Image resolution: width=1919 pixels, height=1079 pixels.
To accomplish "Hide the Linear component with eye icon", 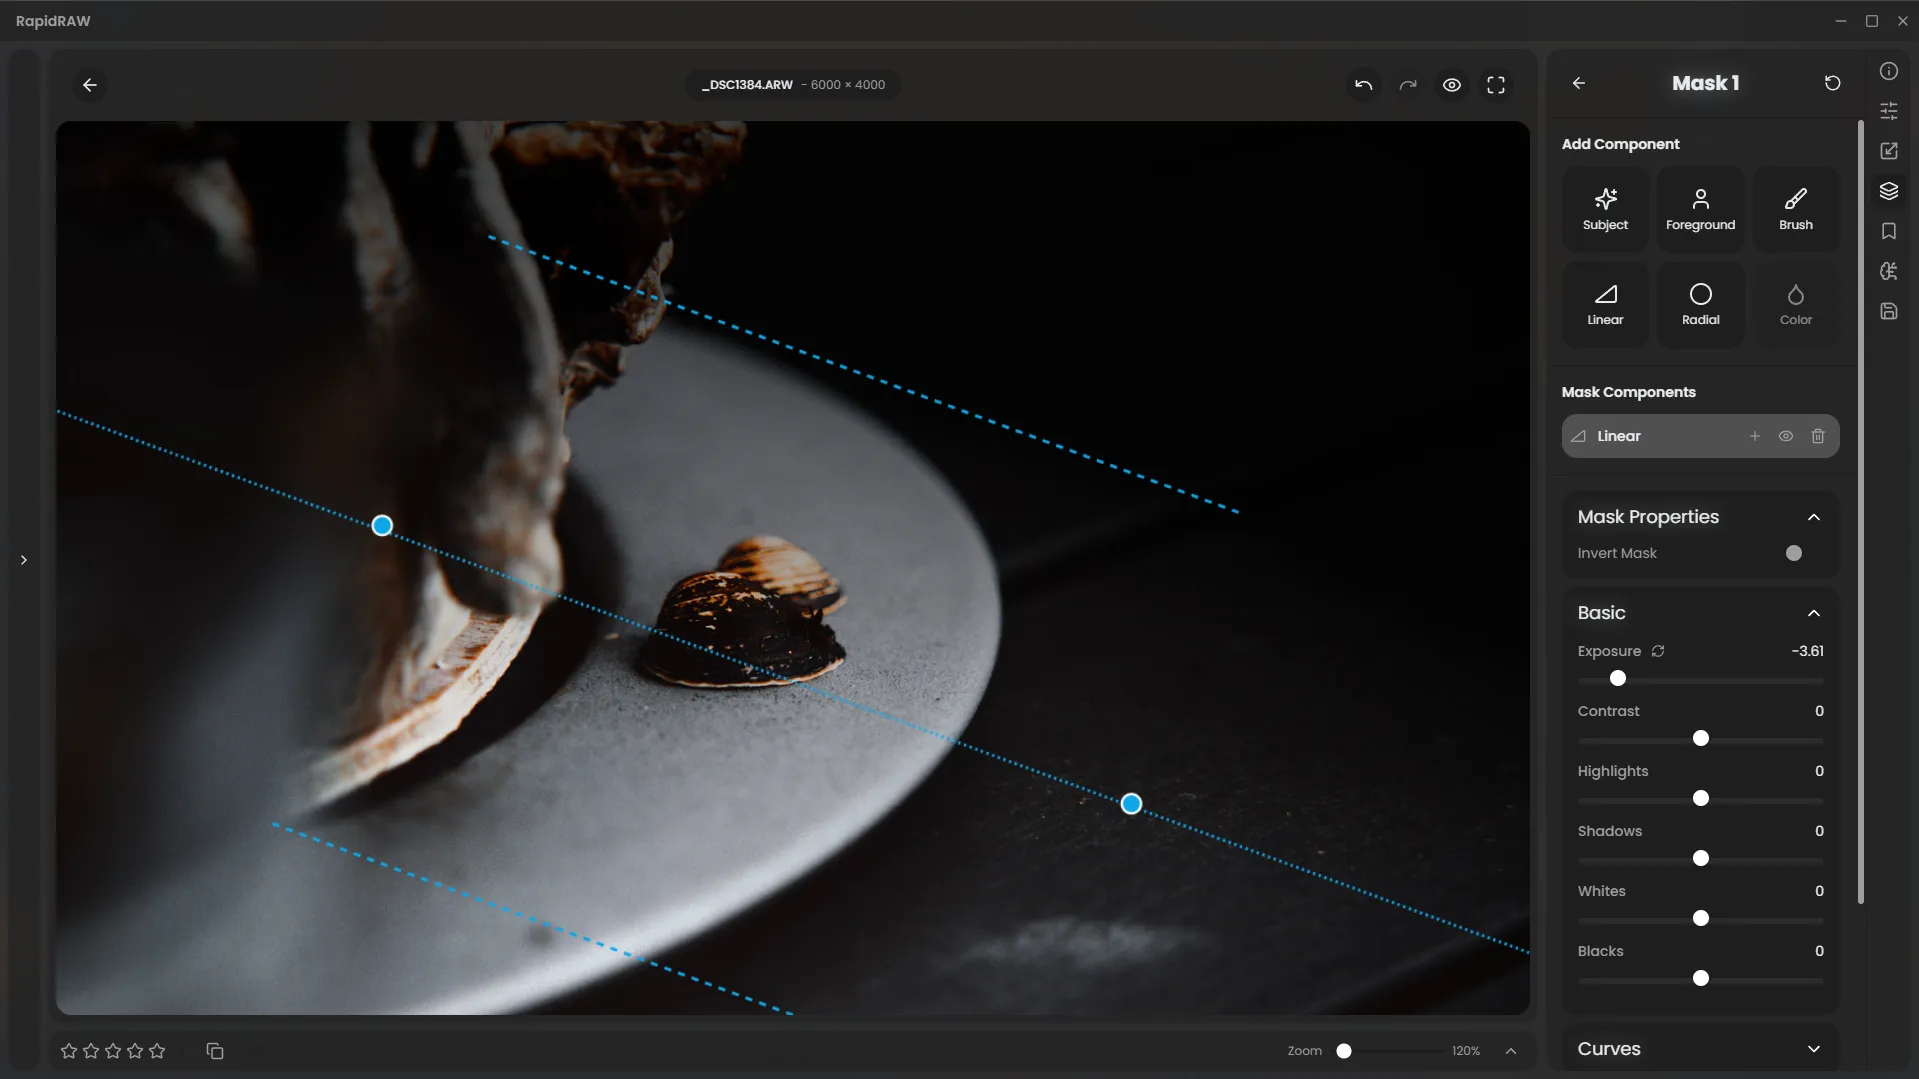I will pos(1786,436).
